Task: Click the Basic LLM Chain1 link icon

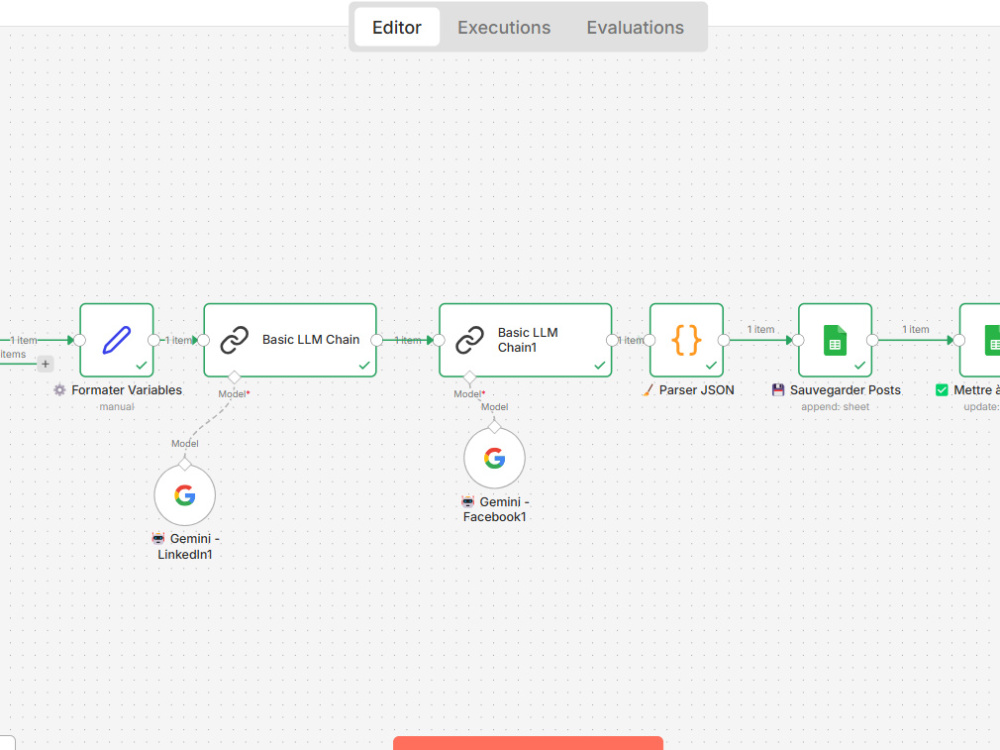Action: (469, 340)
